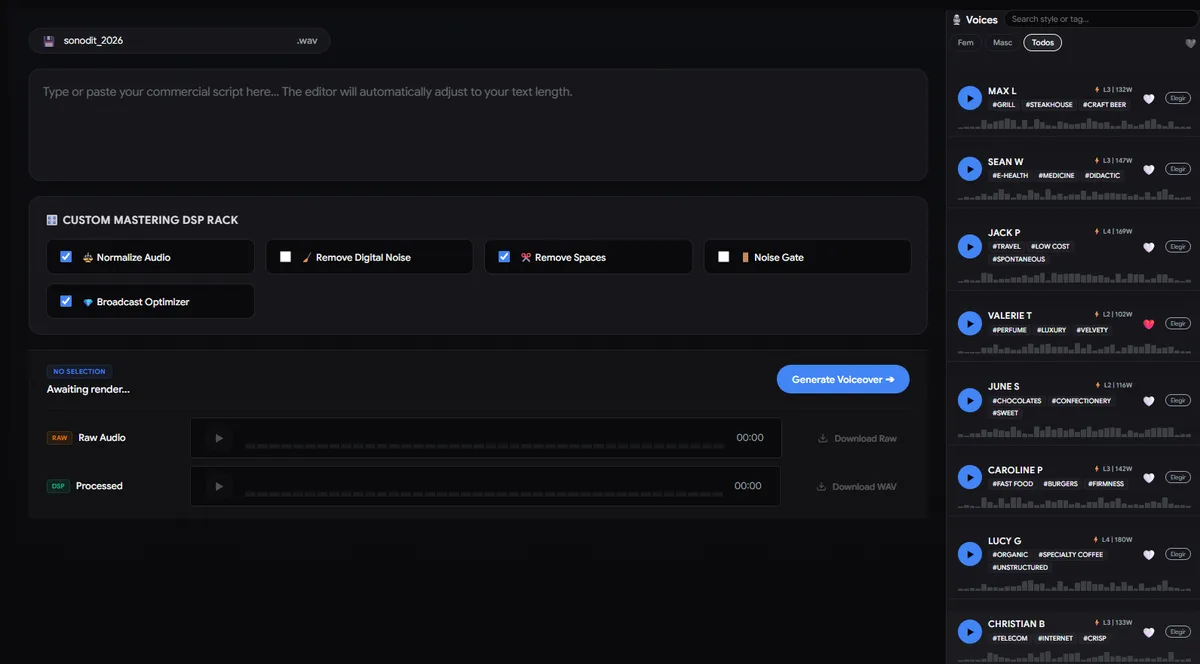Choose MAX L with Elegir button
Screen dimensions: 1200x664
point(1178,98)
